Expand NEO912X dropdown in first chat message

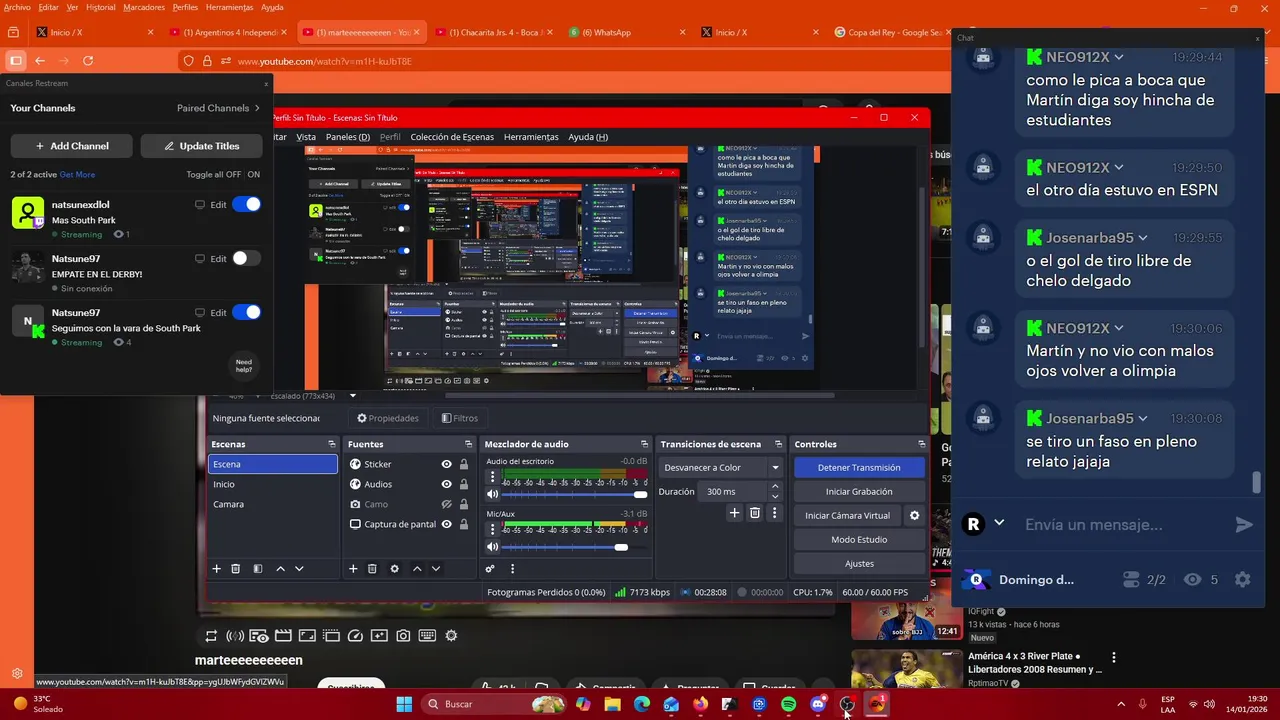(x=1119, y=57)
